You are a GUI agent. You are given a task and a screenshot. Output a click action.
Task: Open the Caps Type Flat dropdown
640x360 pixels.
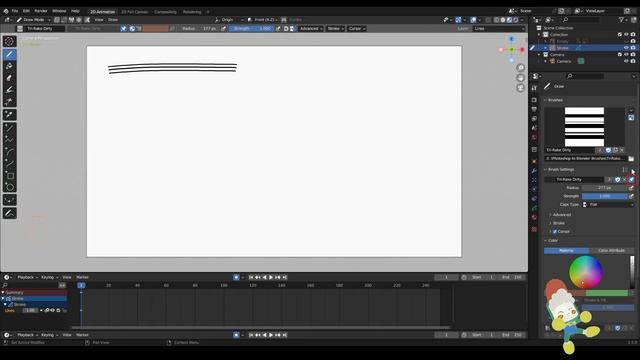[608, 204]
